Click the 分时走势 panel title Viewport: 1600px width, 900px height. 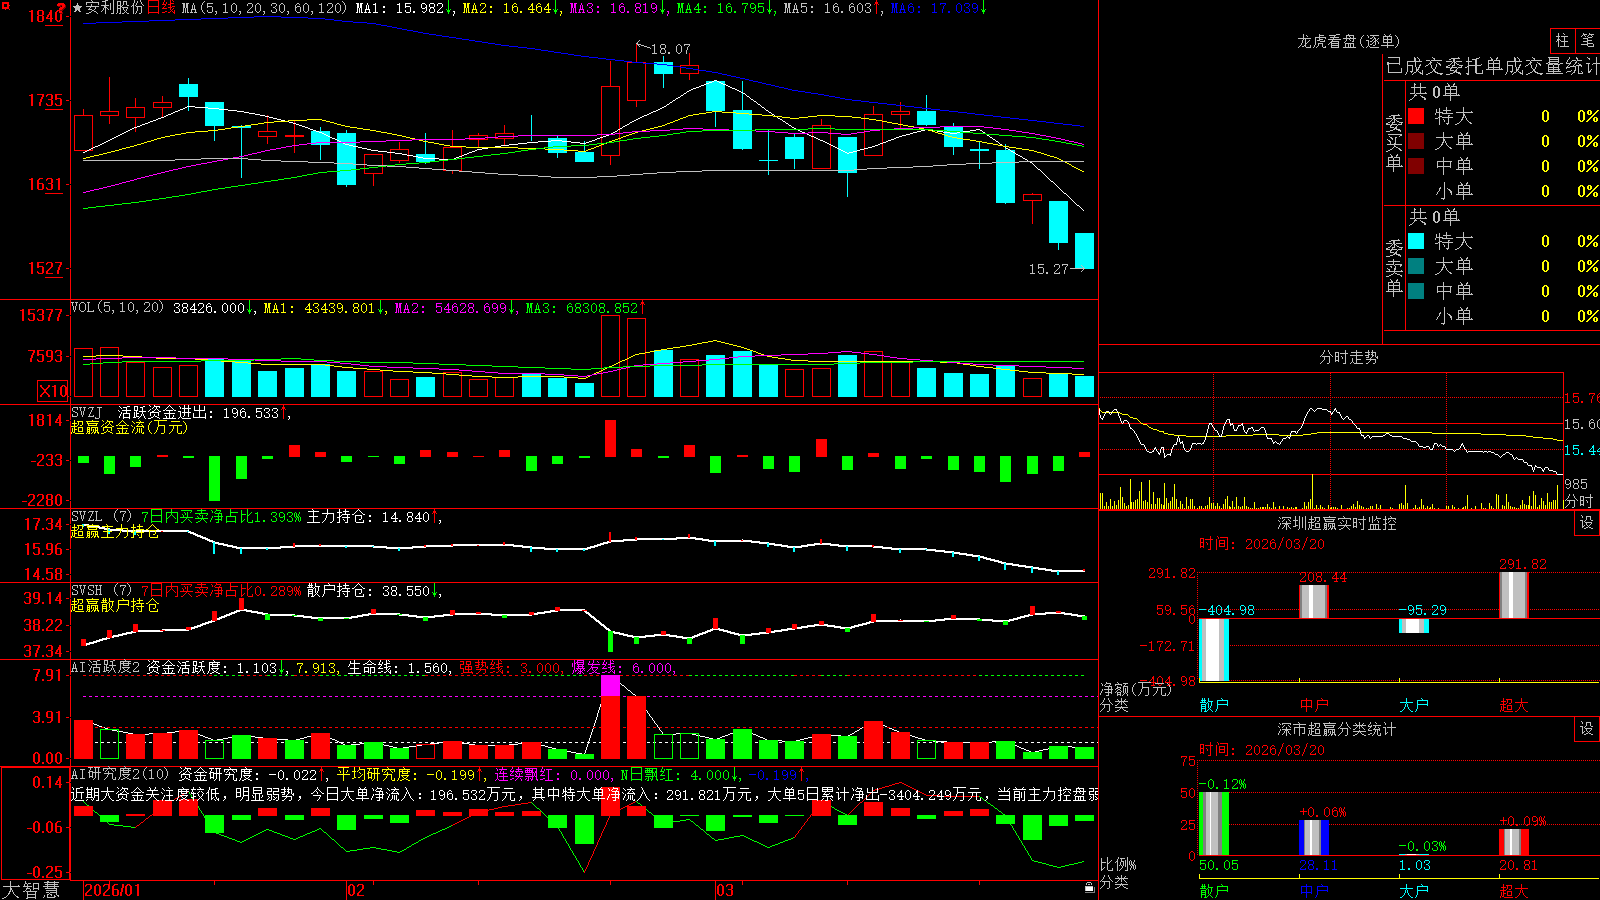[x=1348, y=357]
